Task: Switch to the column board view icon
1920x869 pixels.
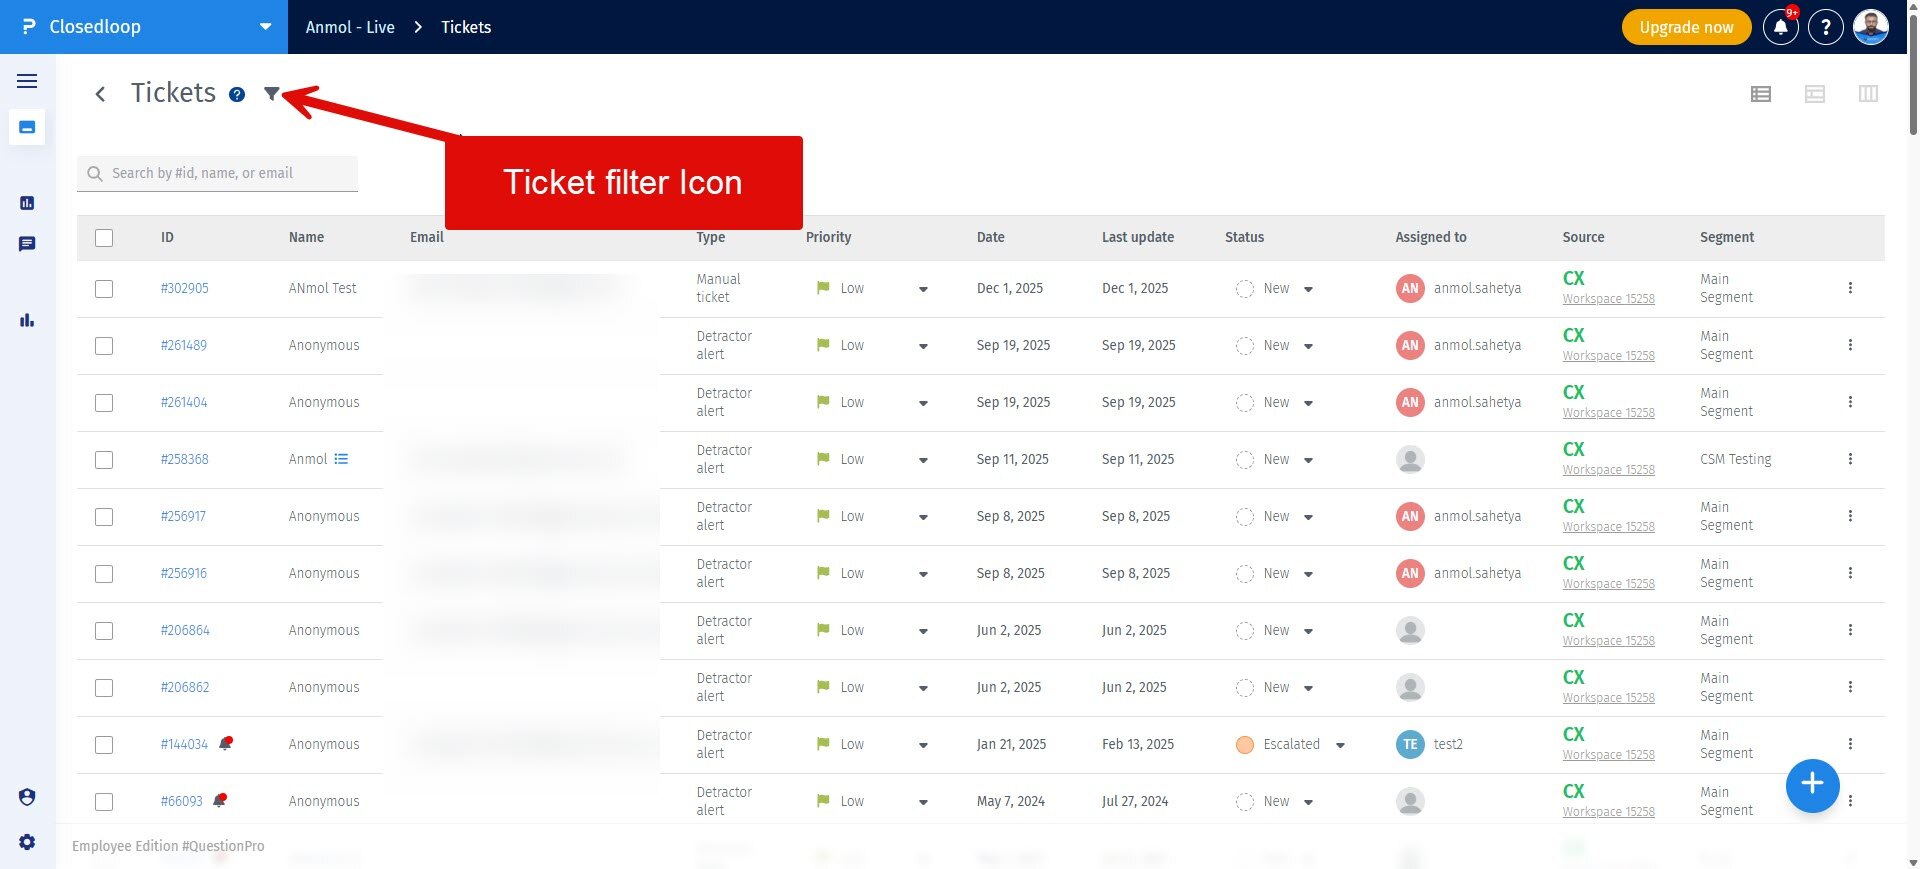Action: [x=1868, y=94]
